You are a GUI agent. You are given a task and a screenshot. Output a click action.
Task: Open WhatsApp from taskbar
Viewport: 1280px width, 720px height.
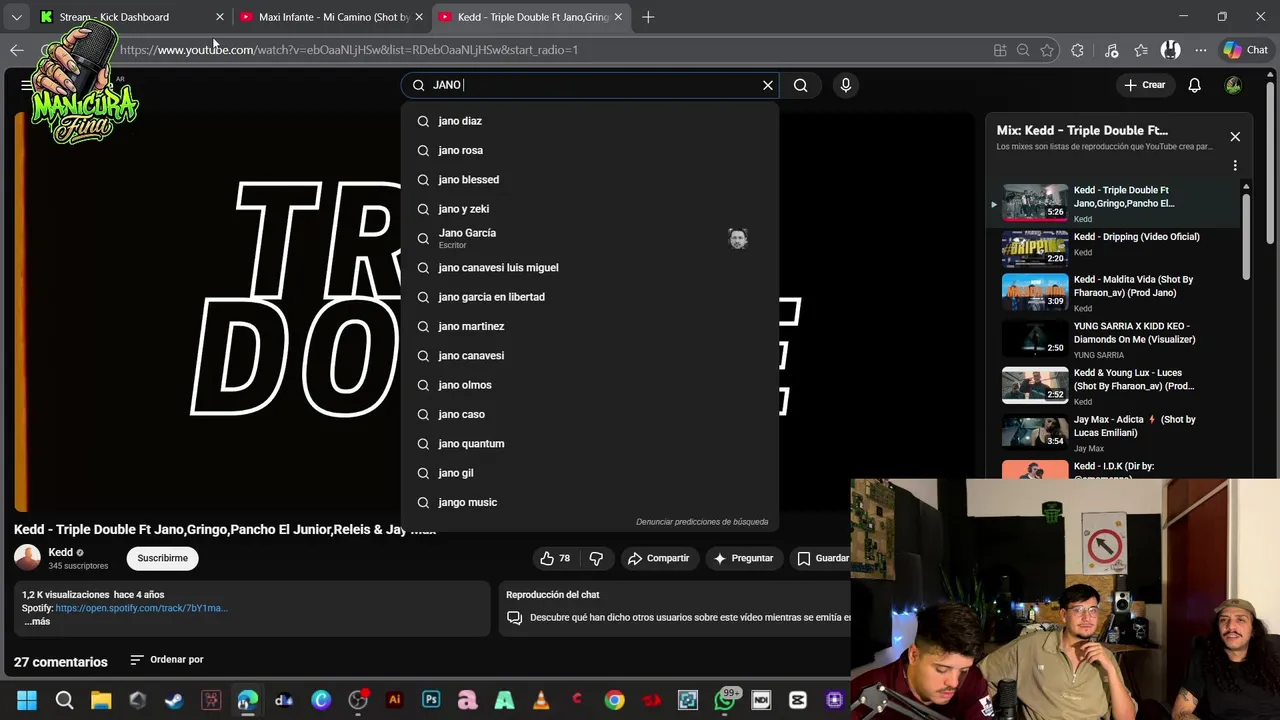point(725,700)
